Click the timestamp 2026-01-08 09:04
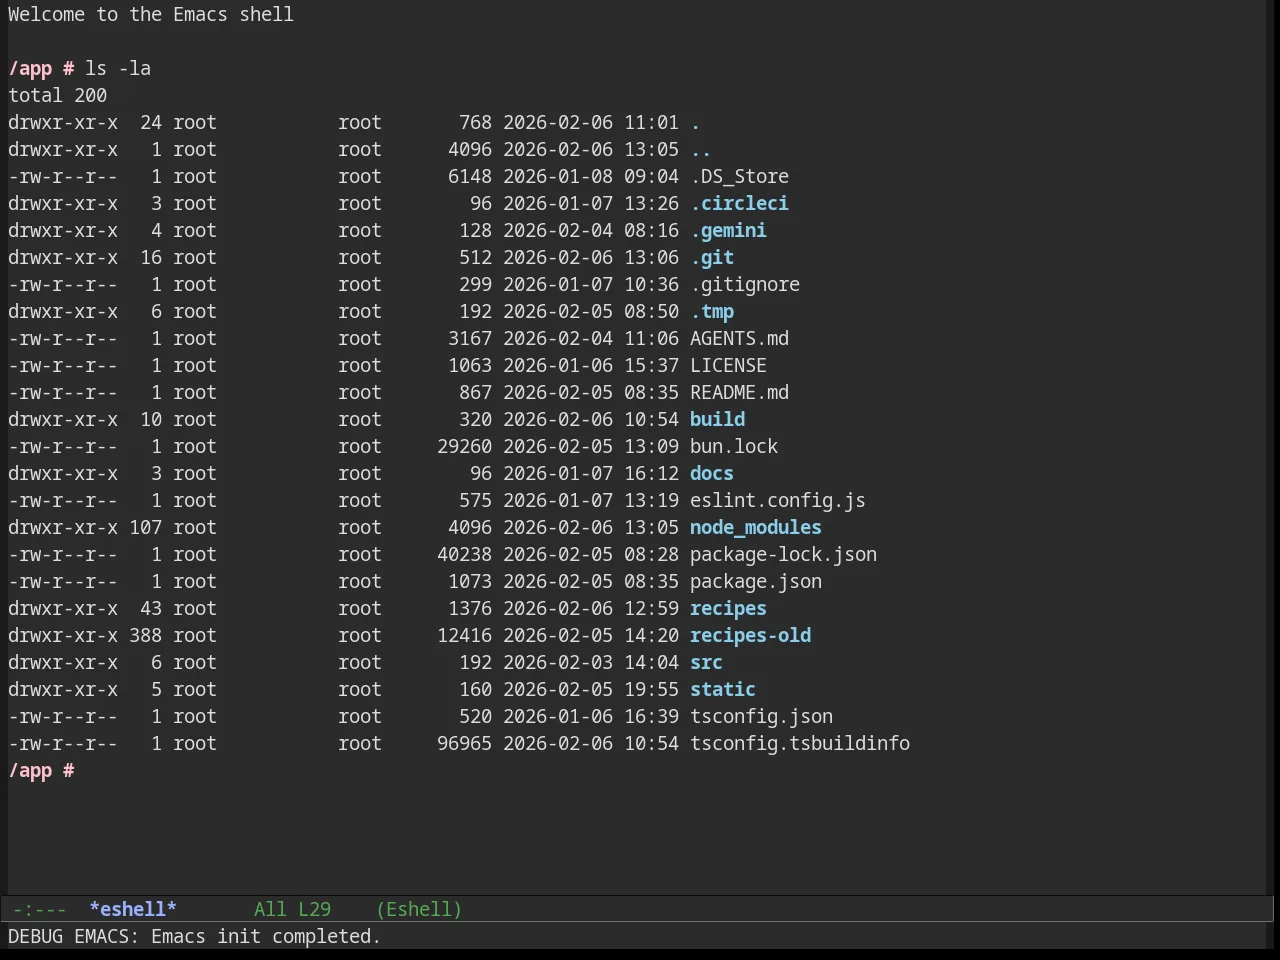 (591, 176)
